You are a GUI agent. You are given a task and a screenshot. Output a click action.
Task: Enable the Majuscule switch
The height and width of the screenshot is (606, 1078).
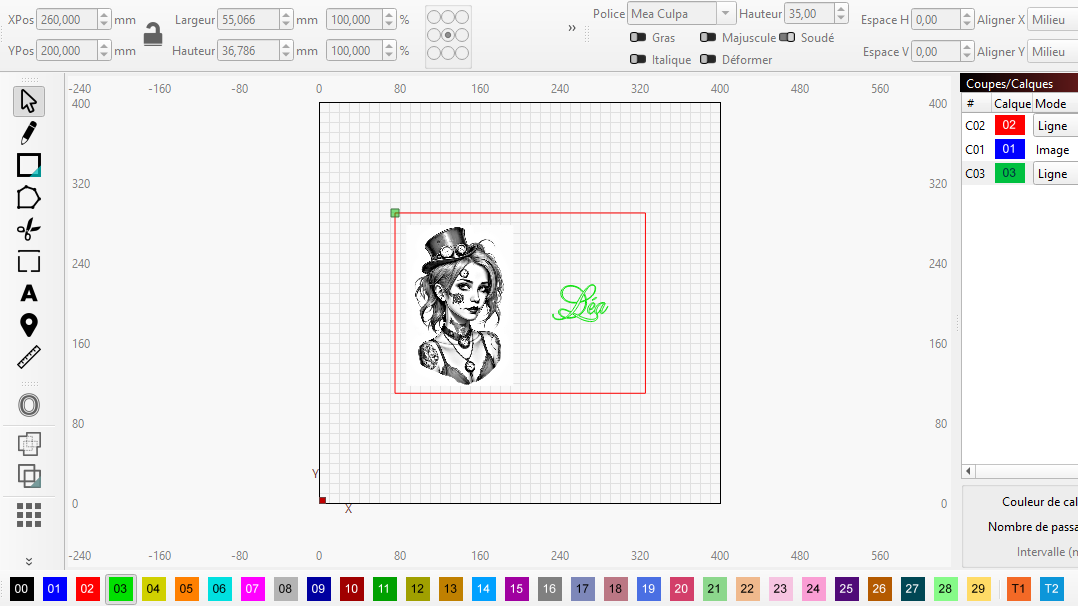pyautogui.click(x=708, y=37)
